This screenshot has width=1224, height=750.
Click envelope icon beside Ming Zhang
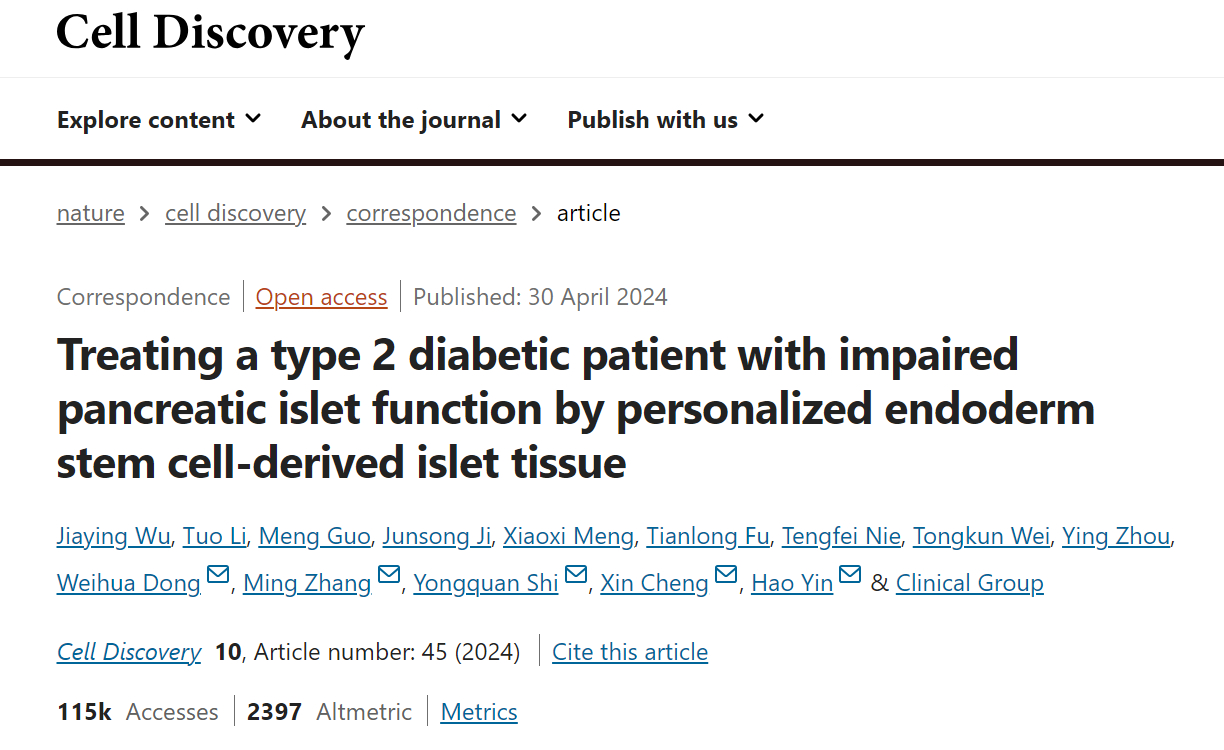click(x=389, y=576)
